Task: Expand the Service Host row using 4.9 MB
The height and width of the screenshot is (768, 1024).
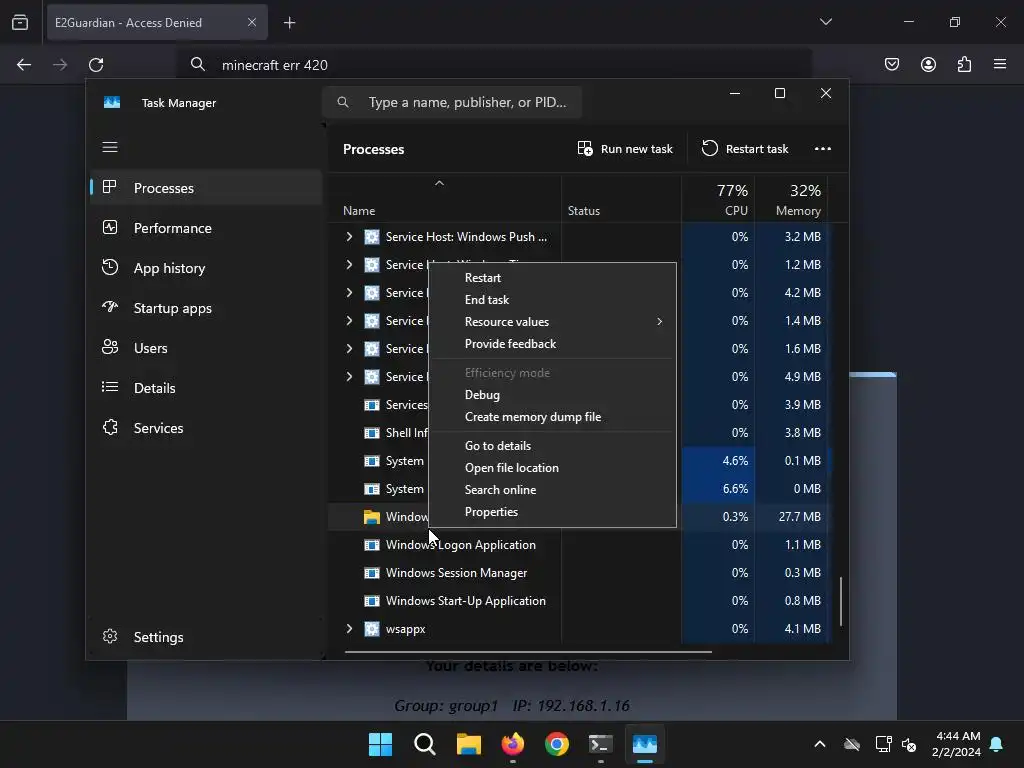Action: [x=349, y=376]
